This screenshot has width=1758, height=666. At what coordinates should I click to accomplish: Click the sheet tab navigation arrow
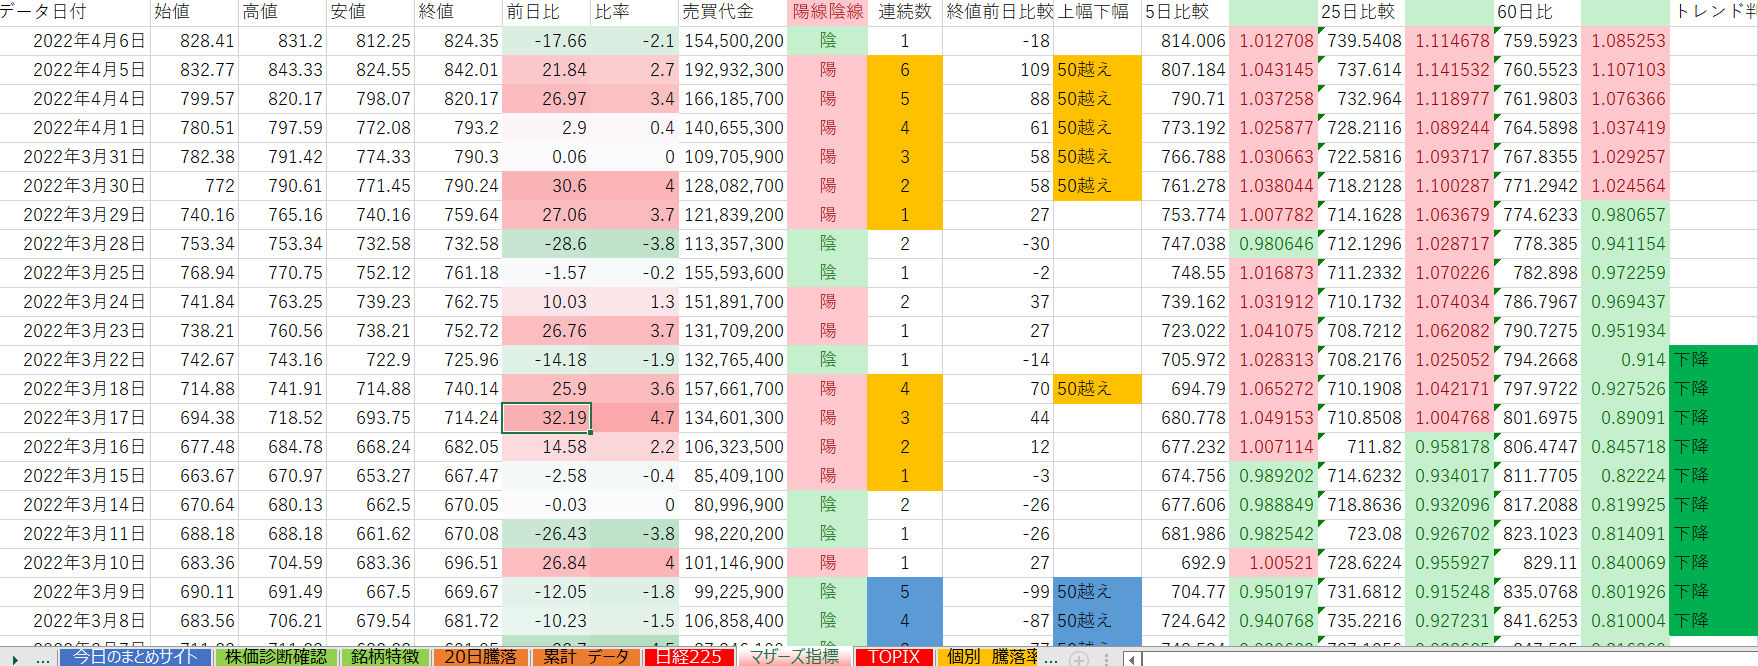click(x=13, y=658)
